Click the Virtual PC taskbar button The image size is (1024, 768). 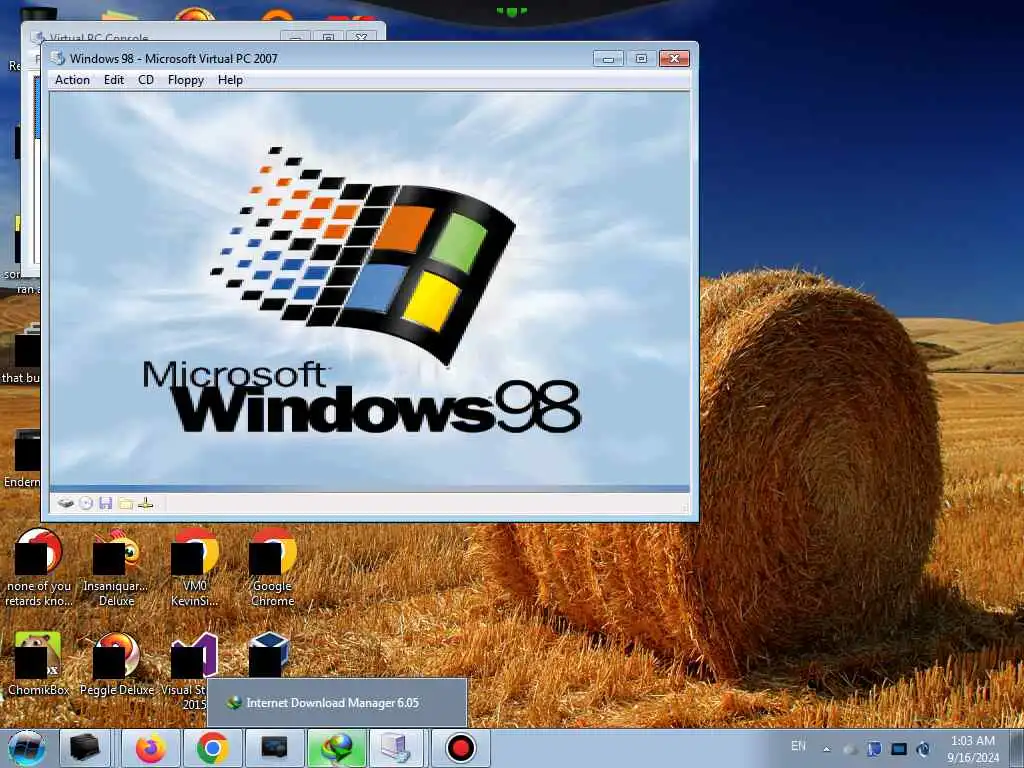pos(397,748)
